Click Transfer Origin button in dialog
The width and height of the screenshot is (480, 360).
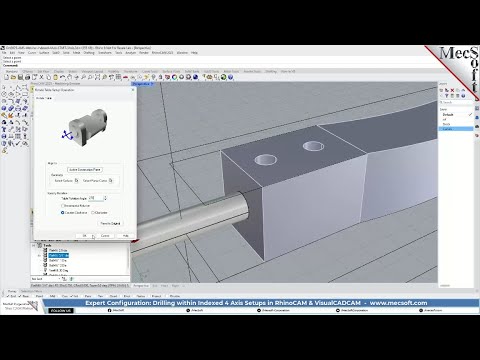coord(110,223)
